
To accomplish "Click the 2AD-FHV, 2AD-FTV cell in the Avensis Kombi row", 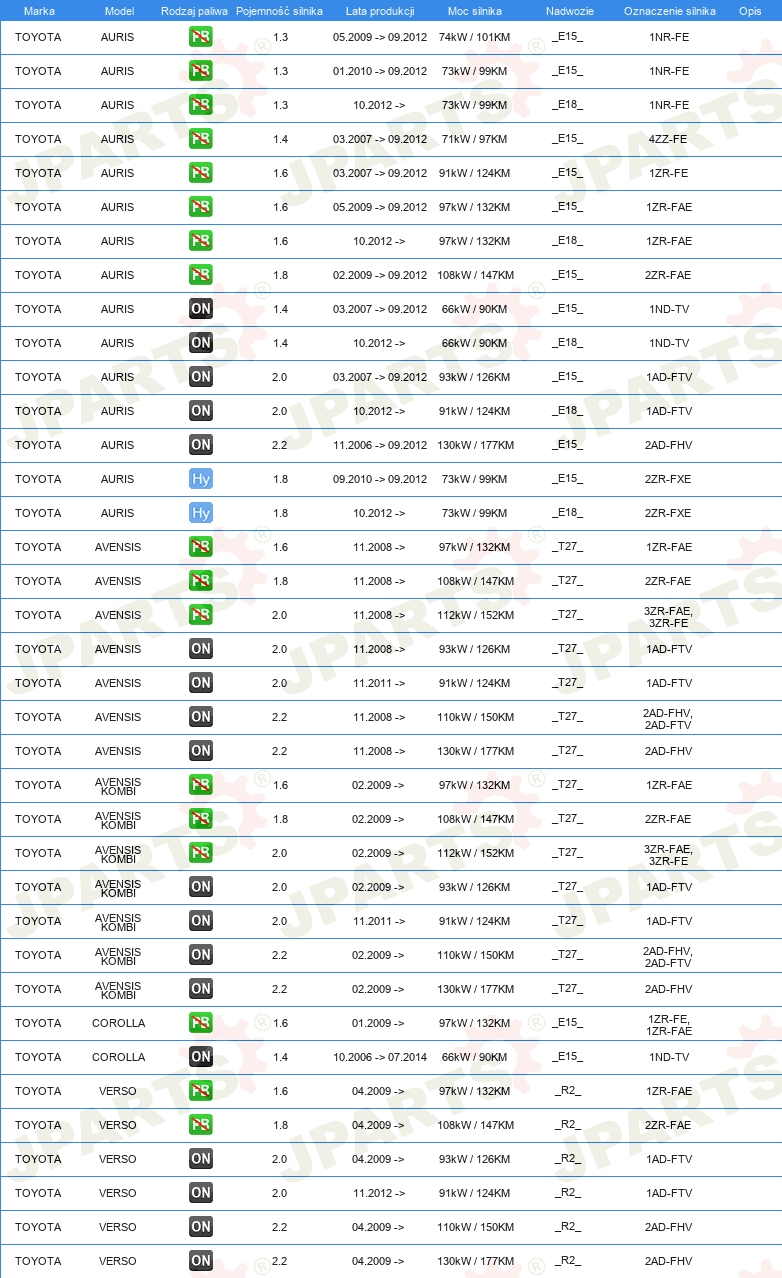I will [668, 956].
